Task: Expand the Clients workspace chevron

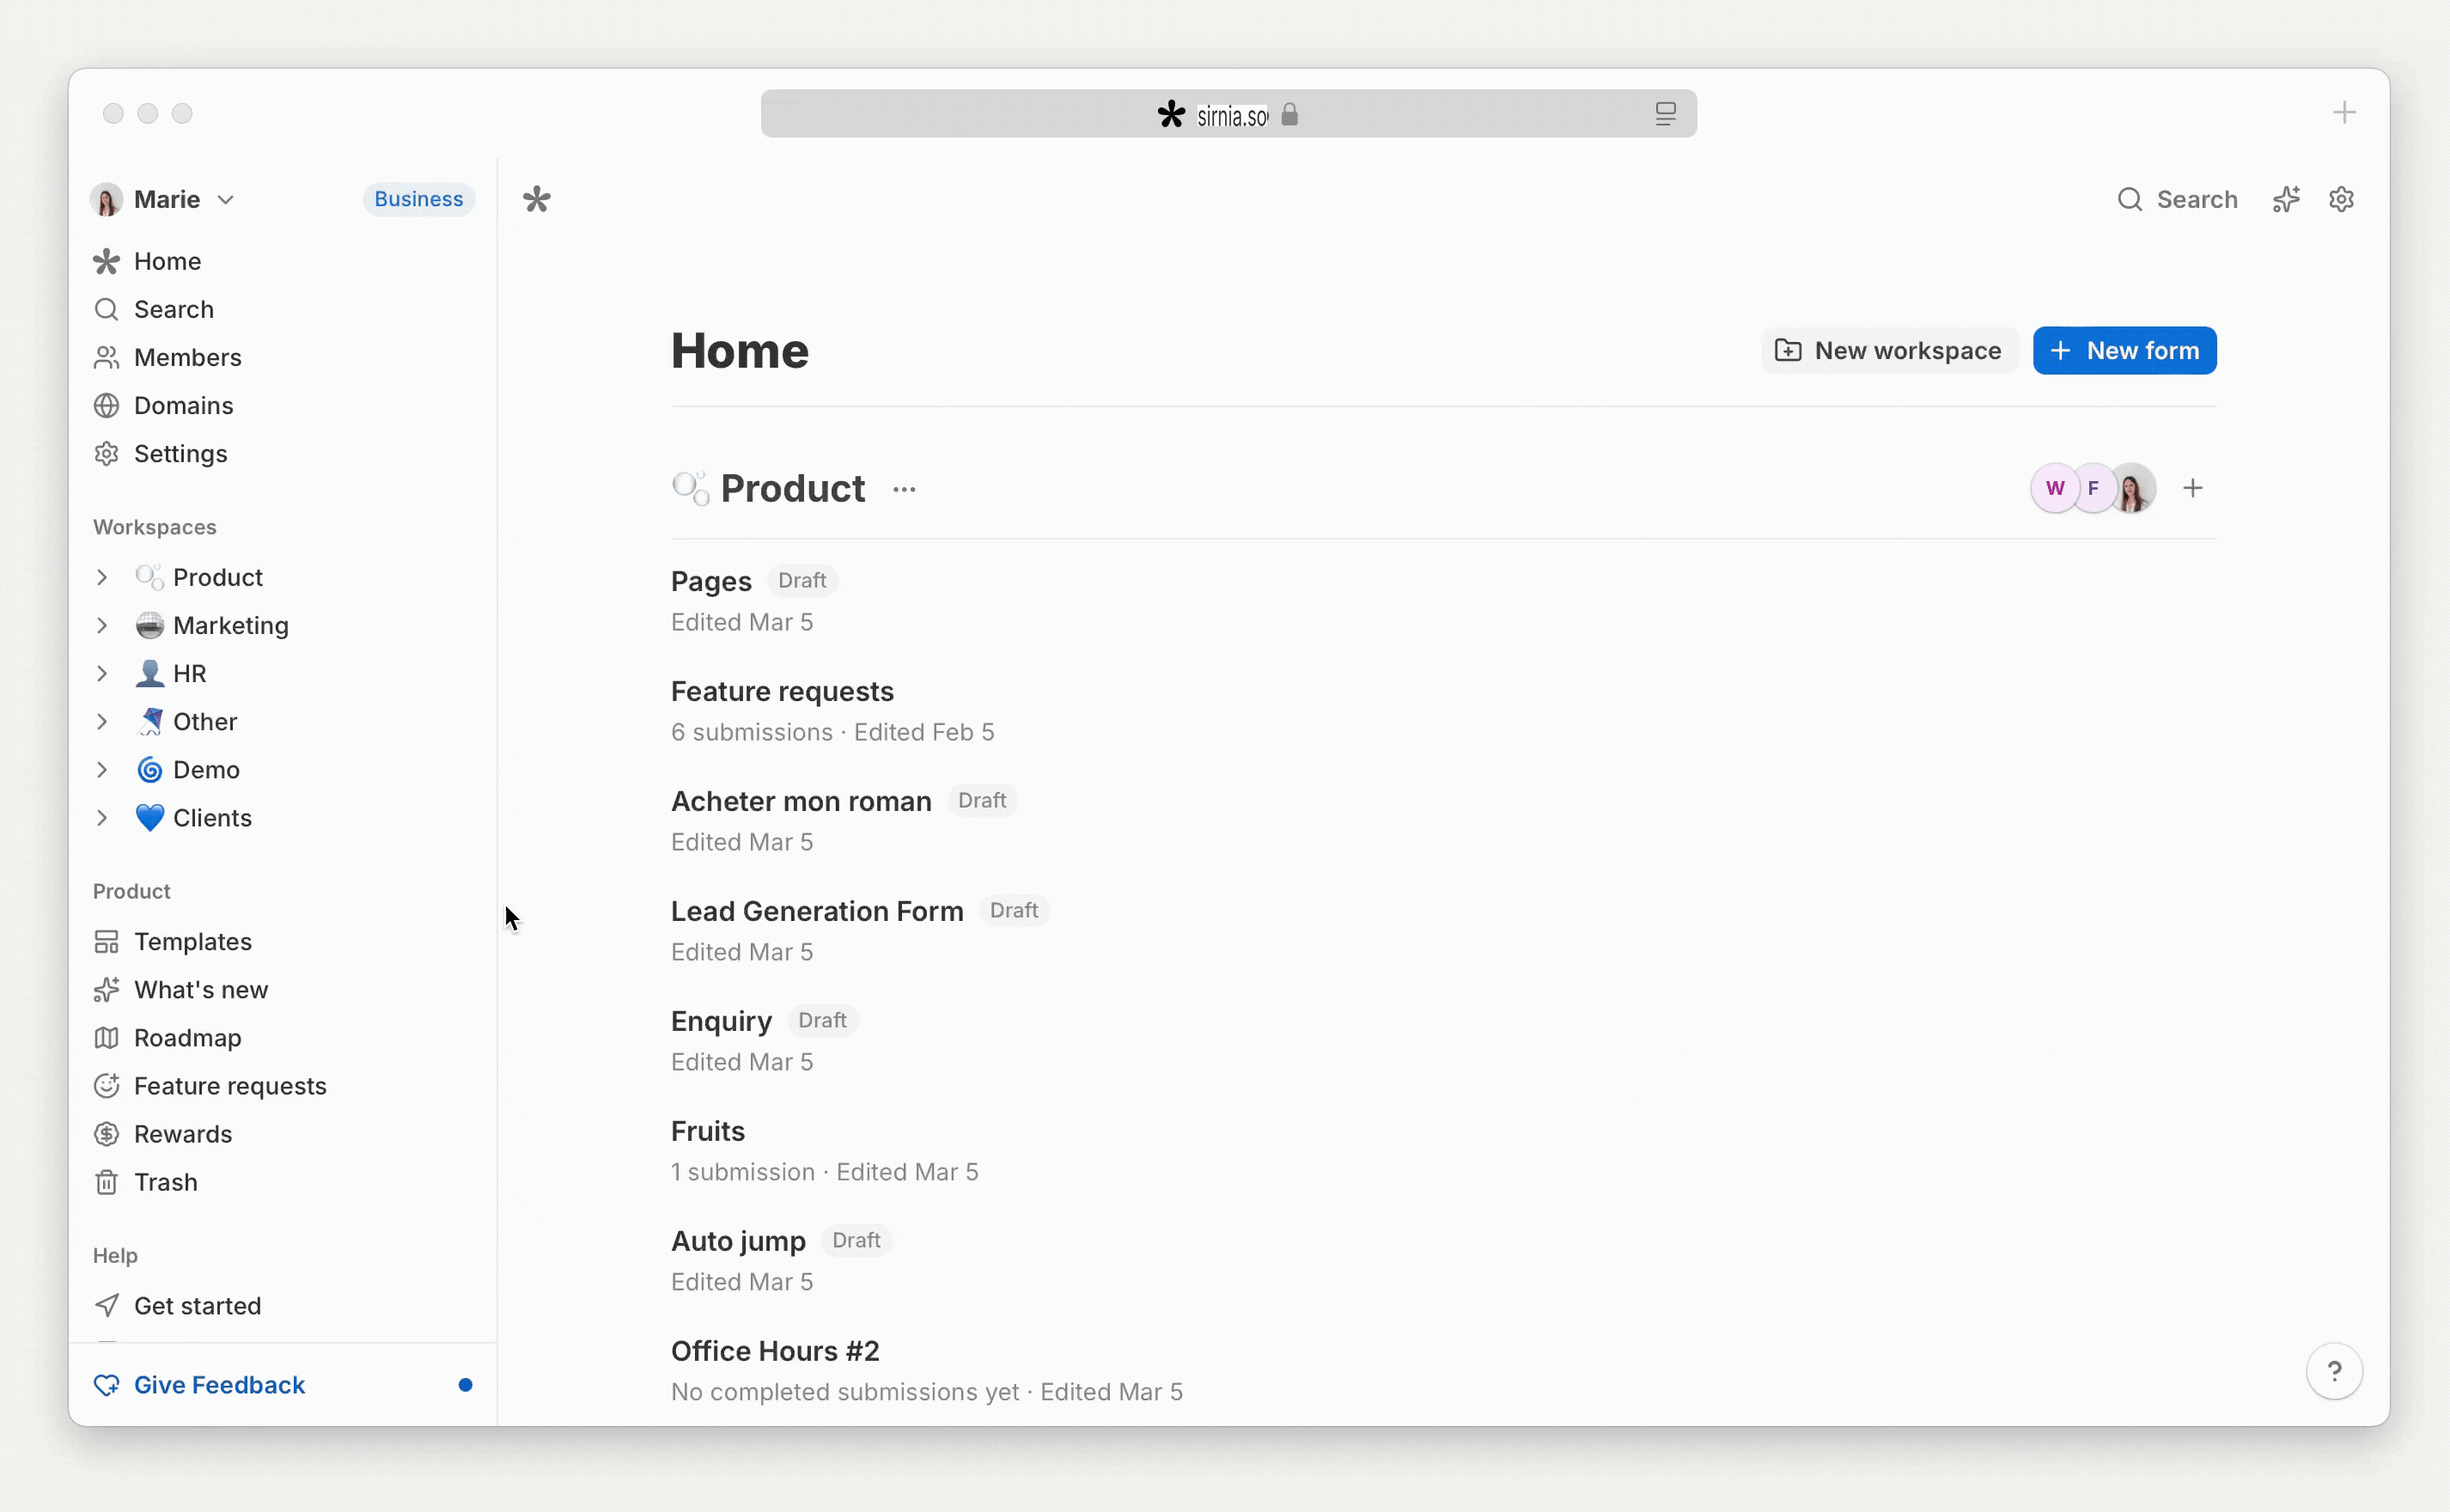Action: [102, 817]
